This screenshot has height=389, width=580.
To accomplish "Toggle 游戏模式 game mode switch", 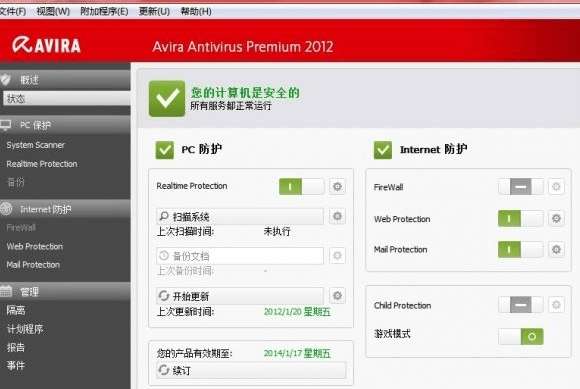I will click(521, 336).
